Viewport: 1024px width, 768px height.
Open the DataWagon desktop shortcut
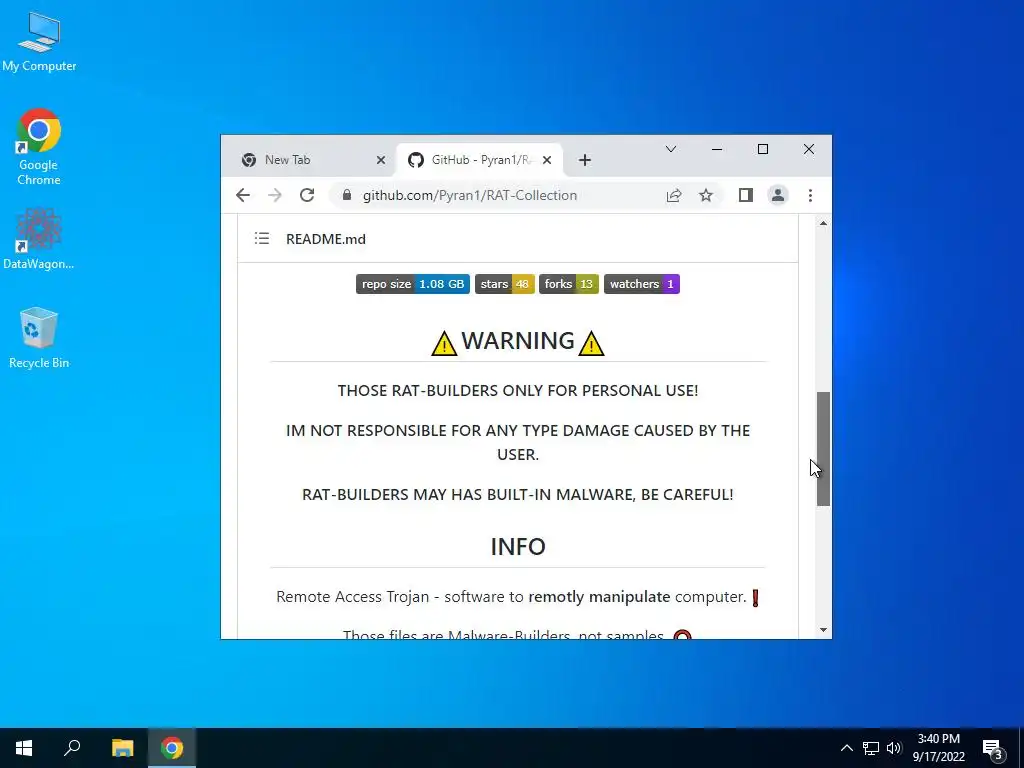pyautogui.click(x=39, y=239)
